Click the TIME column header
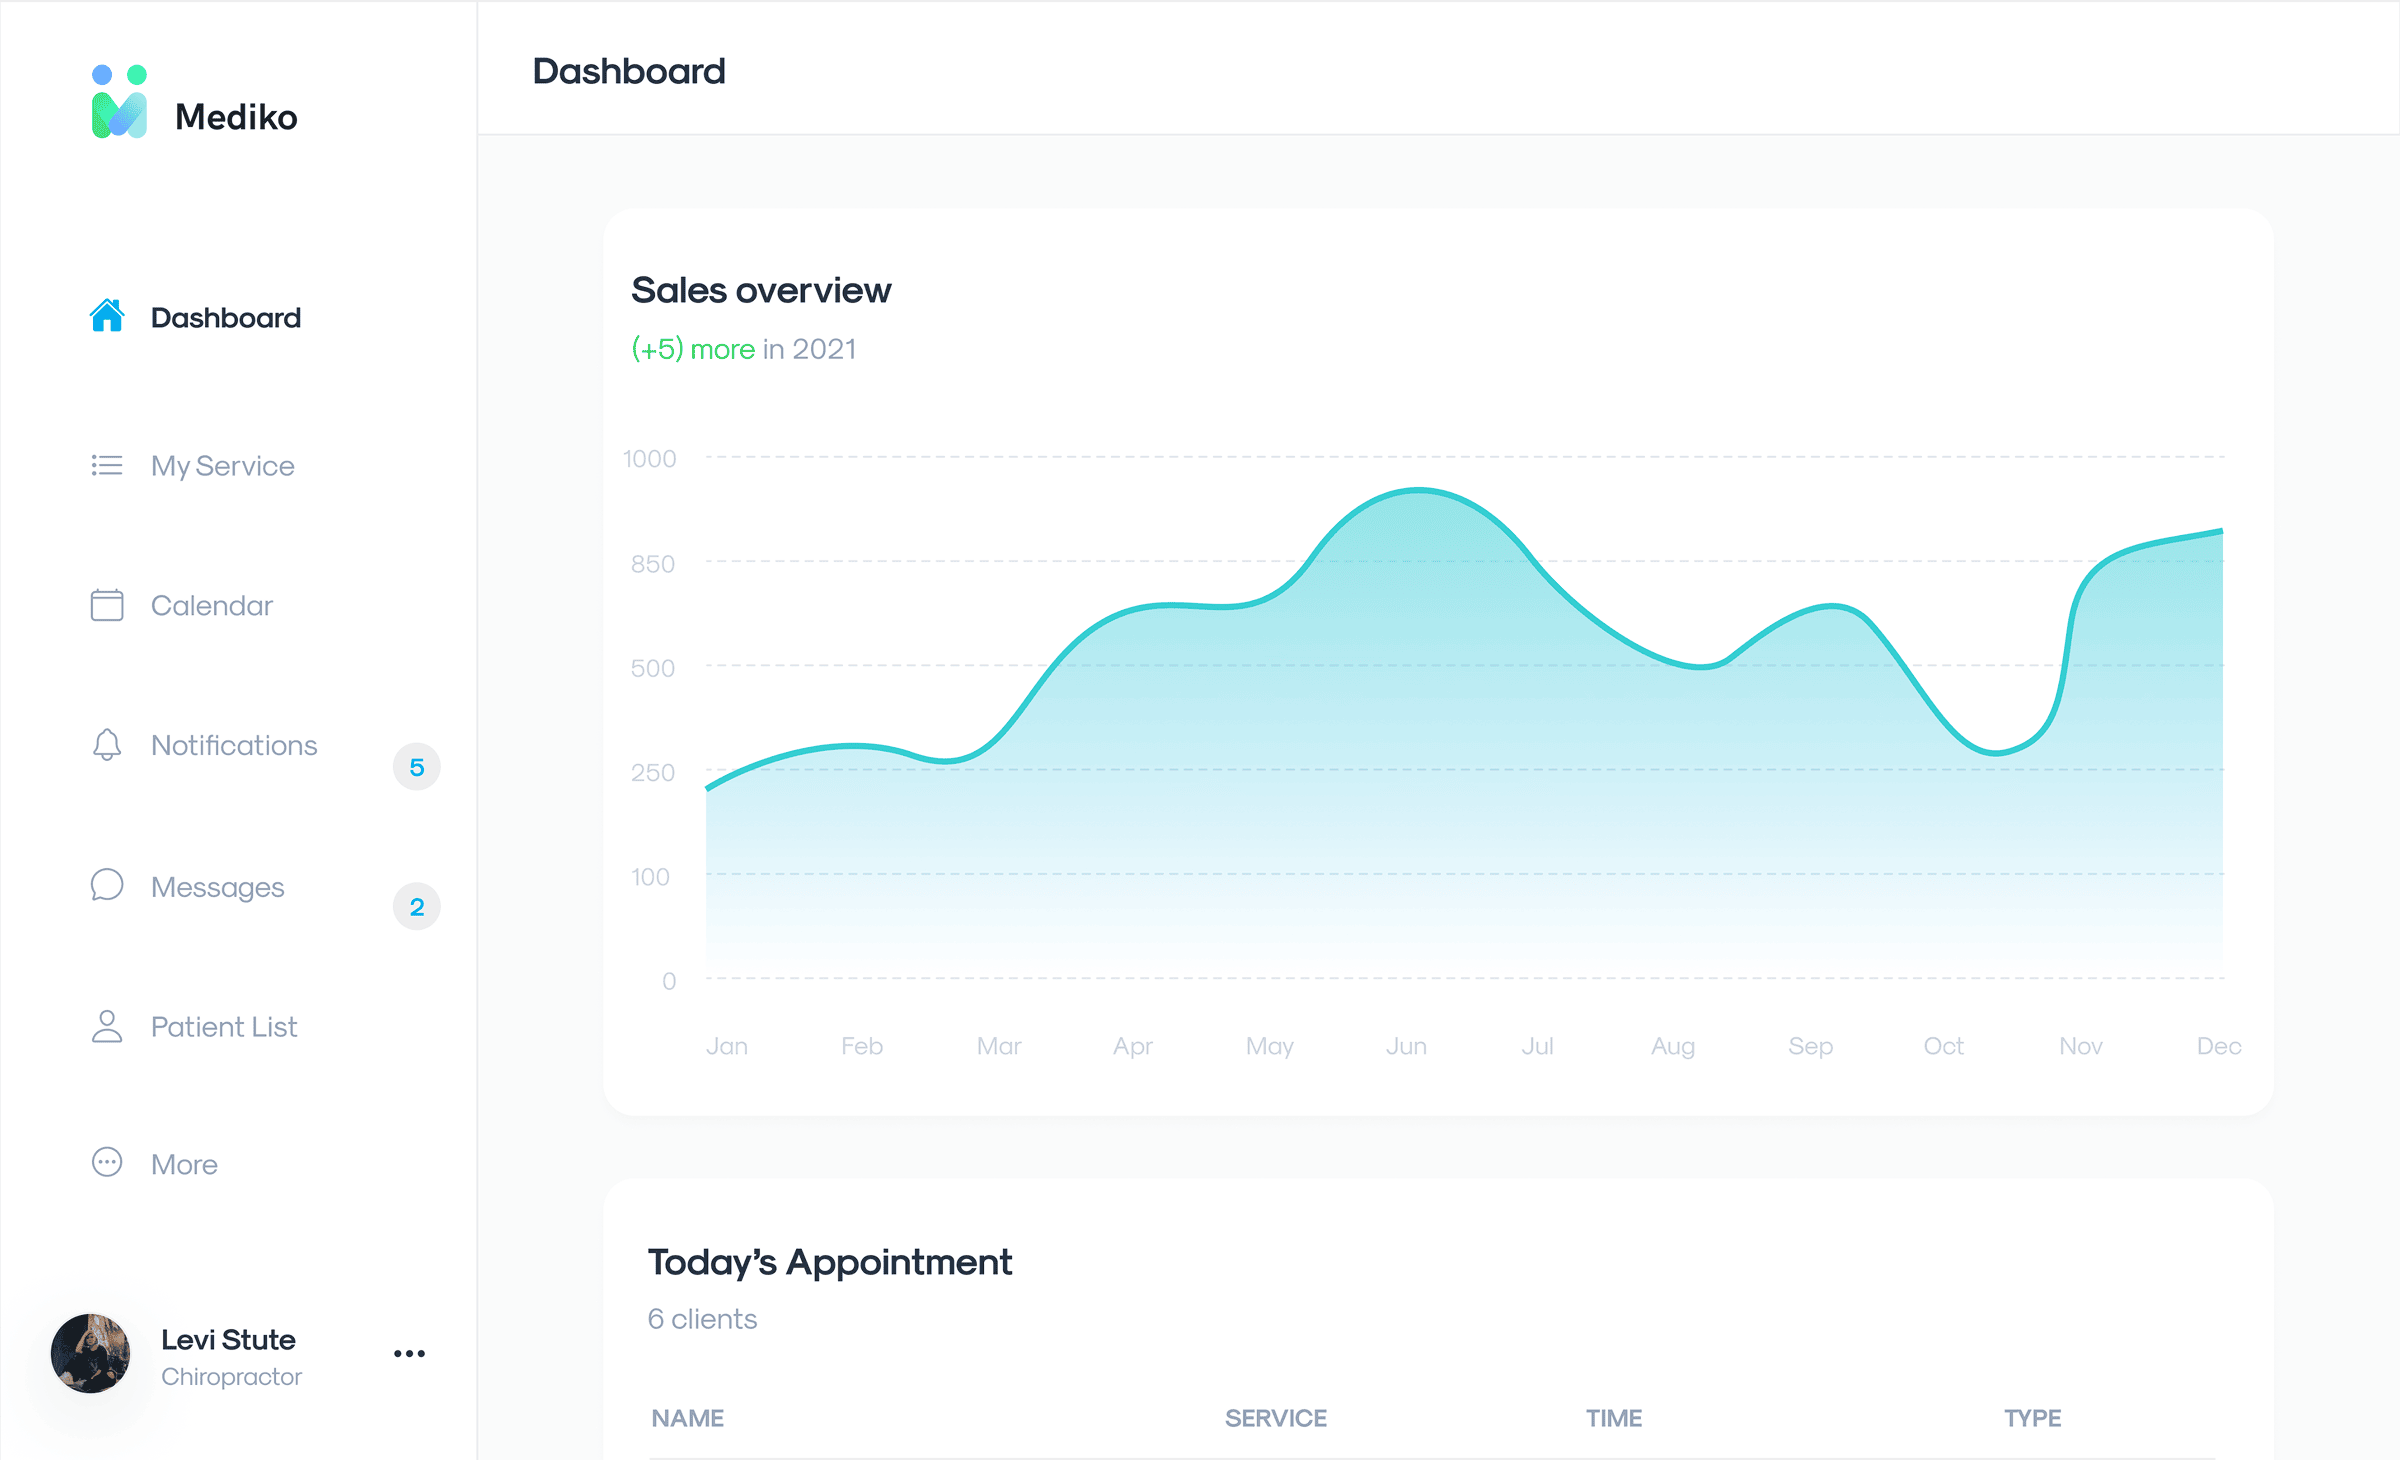Image resolution: width=2400 pixels, height=1460 pixels. pos(1613,1417)
